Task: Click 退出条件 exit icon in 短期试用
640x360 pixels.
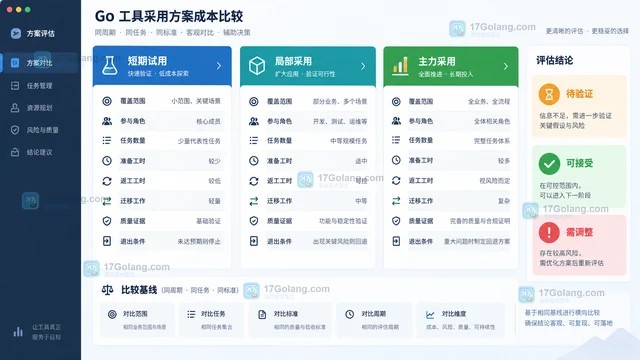Action: (107, 241)
